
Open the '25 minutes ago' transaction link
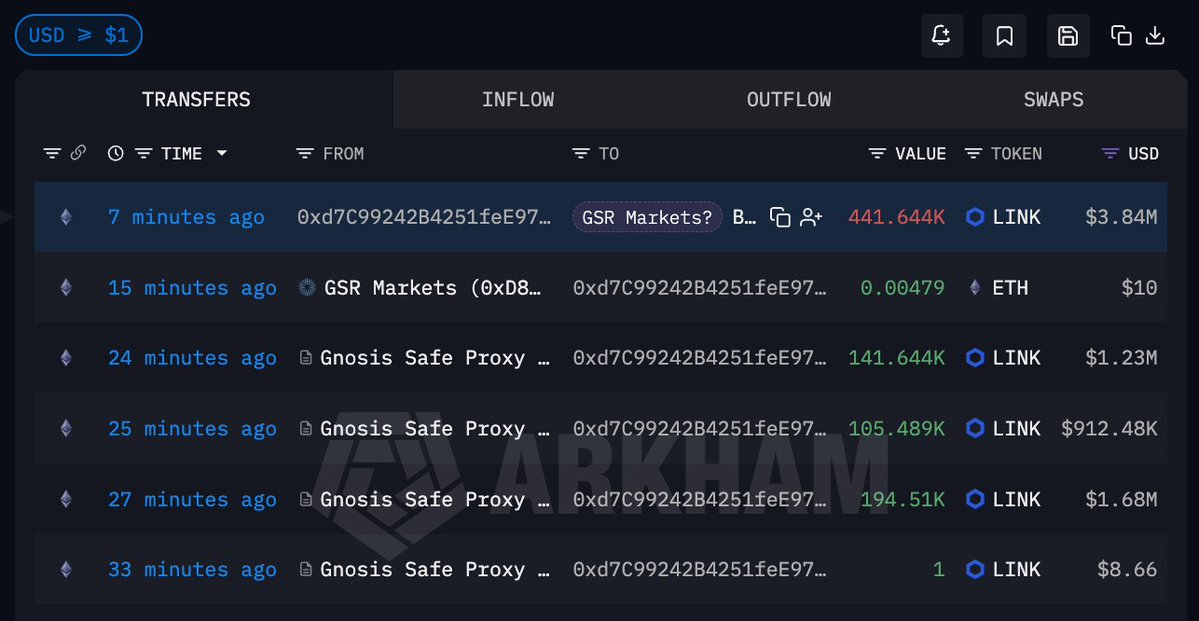pyautogui.click(x=193, y=428)
